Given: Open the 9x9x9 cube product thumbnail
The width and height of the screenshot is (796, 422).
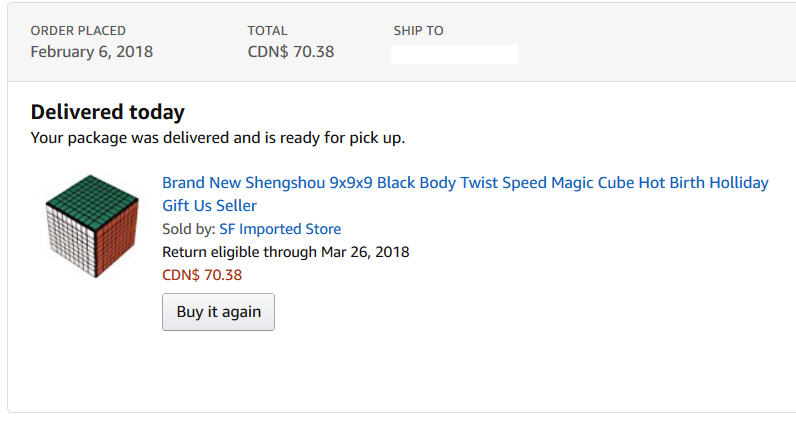Looking at the screenshot, I should pyautogui.click(x=92, y=226).
